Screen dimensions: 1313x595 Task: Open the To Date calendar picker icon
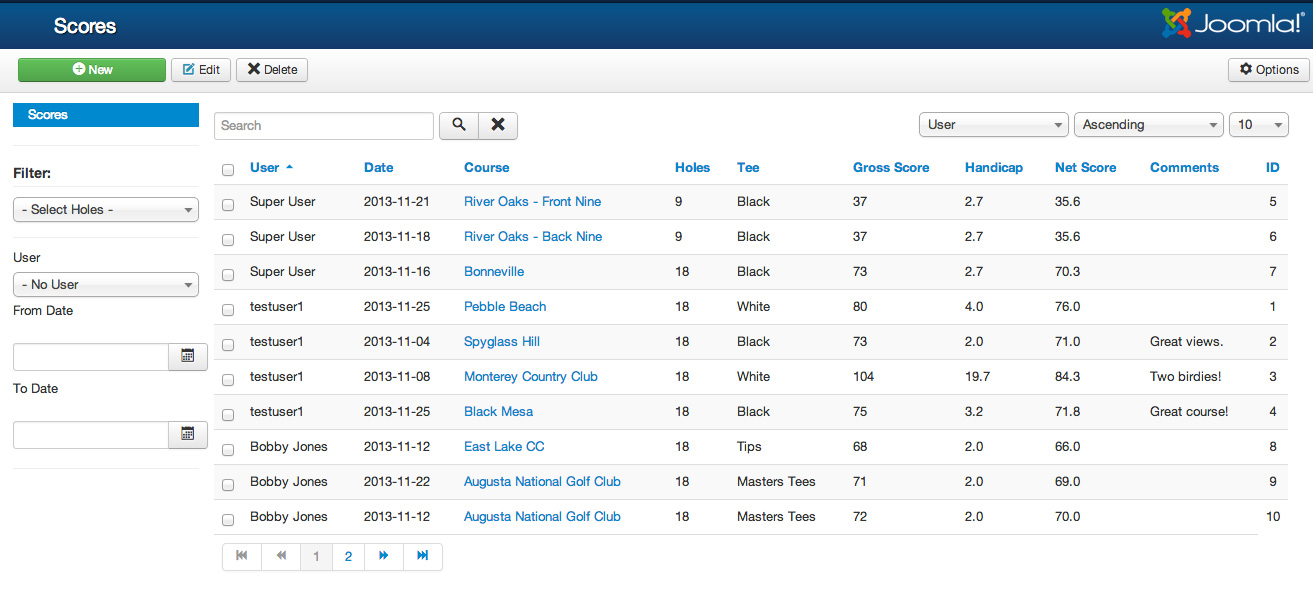click(x=187, y=434)
